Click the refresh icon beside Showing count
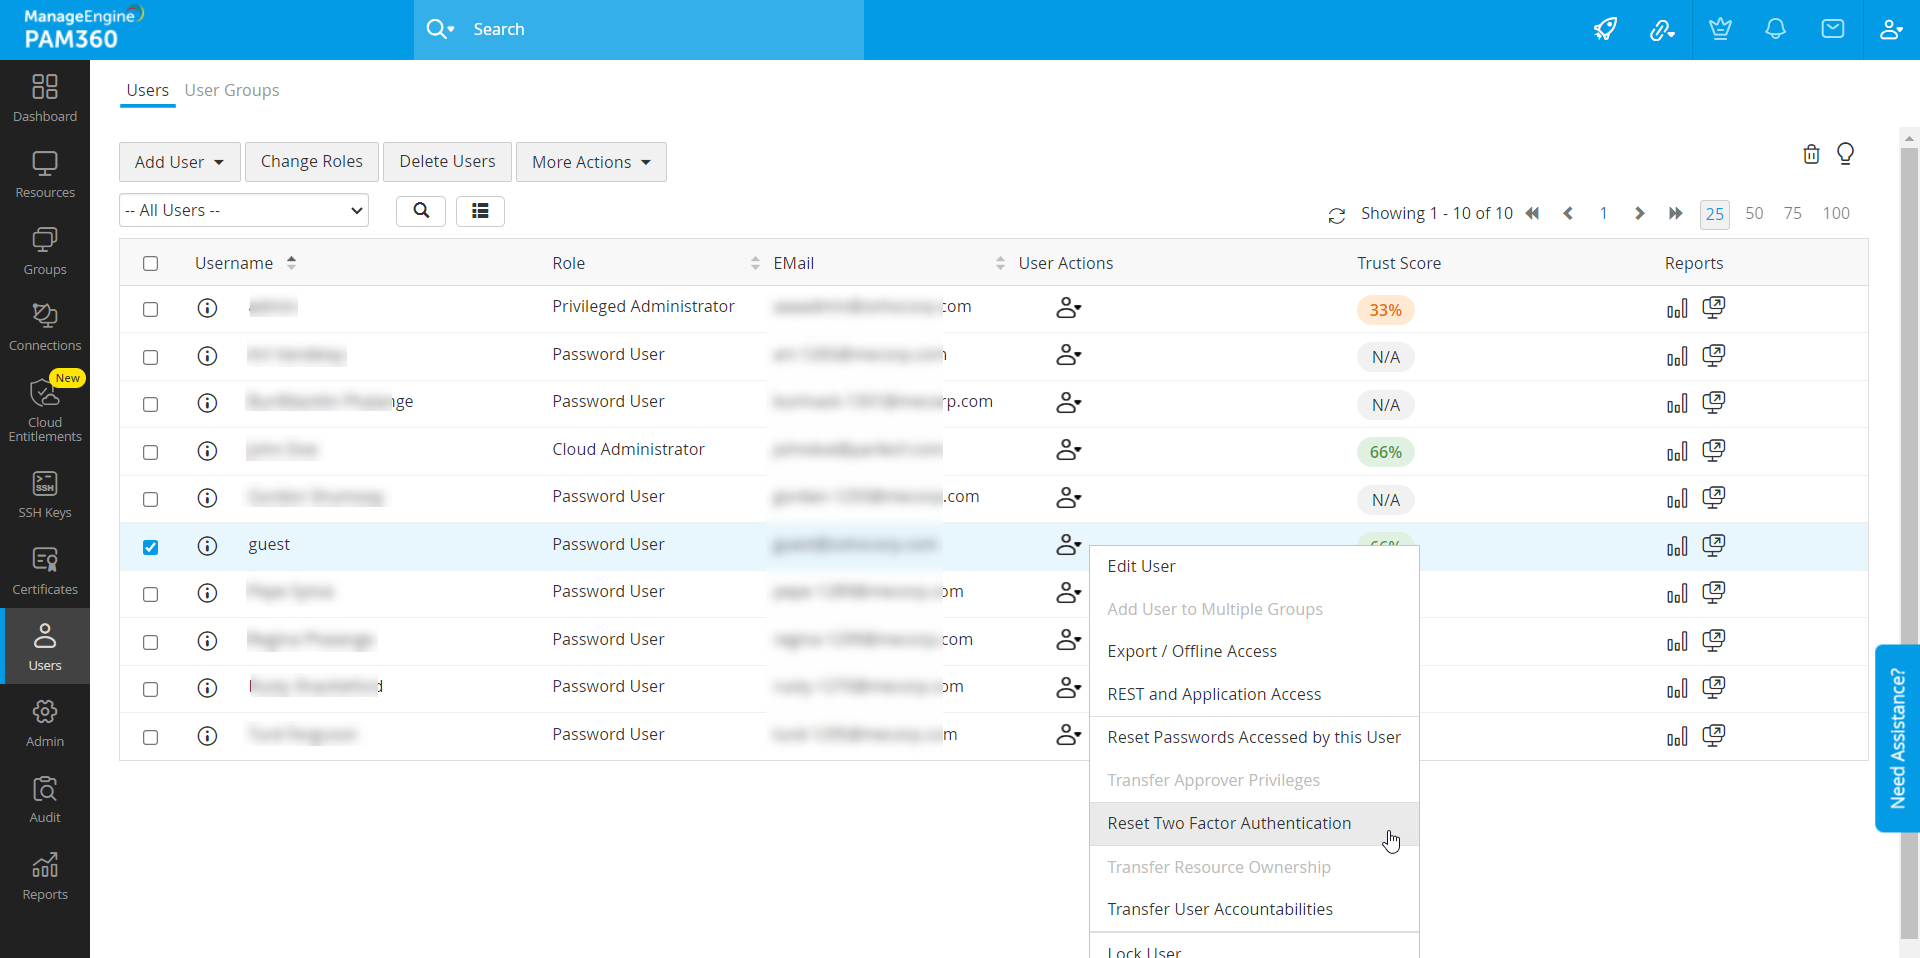Image resolution: width=1920 pixels, height=958 pixels. (x=1336, y=215)
